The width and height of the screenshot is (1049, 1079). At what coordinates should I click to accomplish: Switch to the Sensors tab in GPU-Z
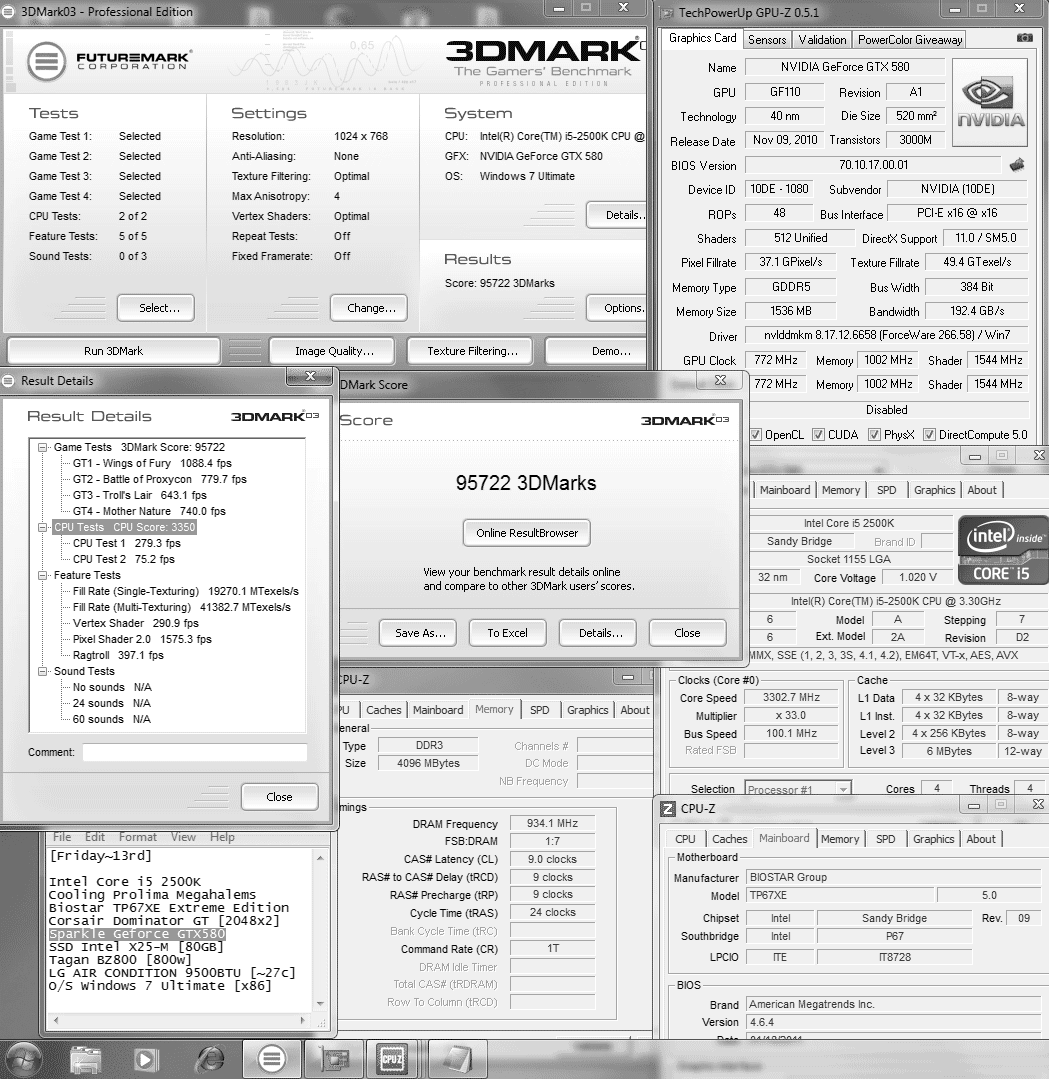tap(767, 39)
